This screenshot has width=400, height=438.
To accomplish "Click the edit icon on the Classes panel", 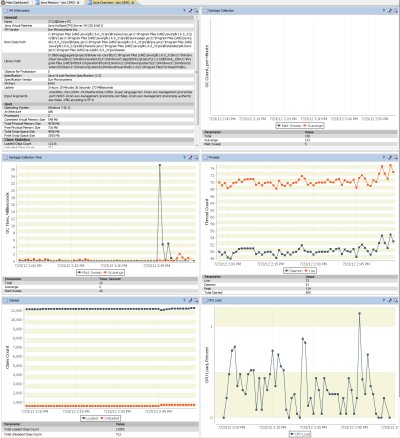I will (190, 300).
